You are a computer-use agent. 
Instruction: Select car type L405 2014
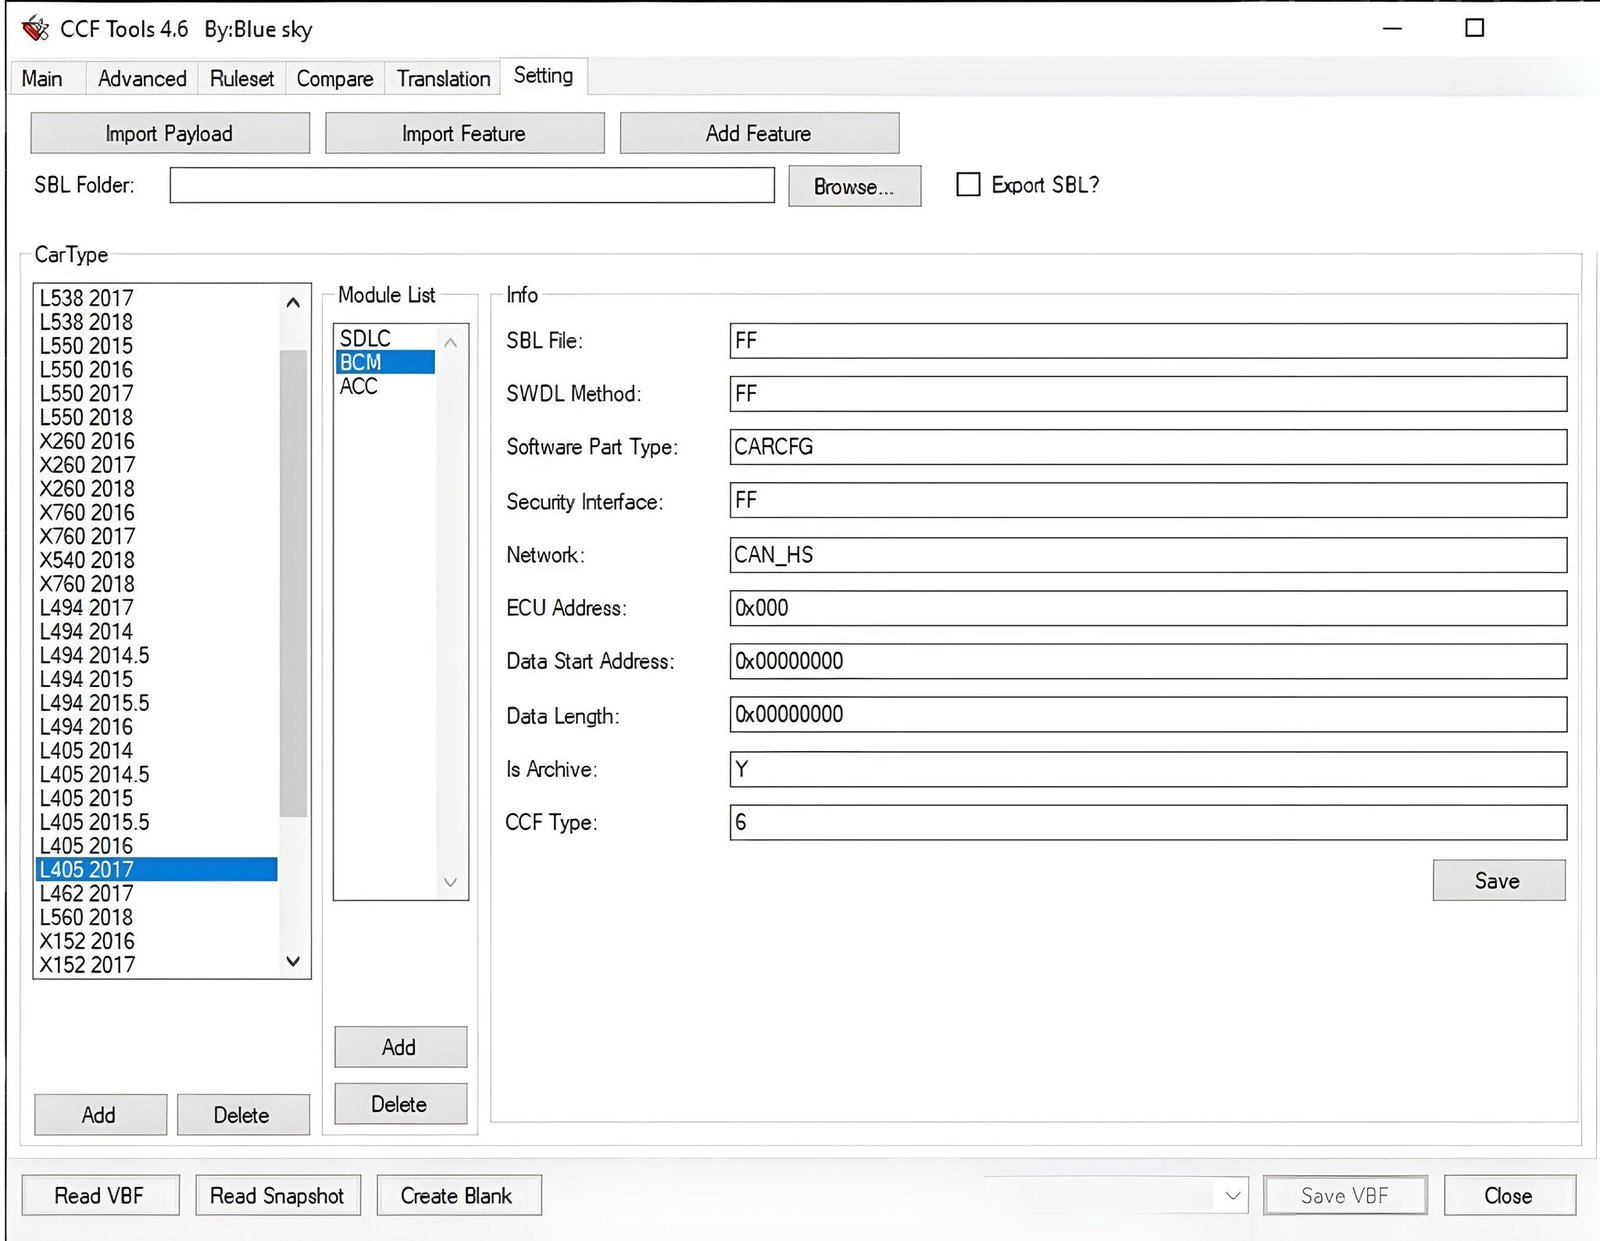click(x=157, y=750)
